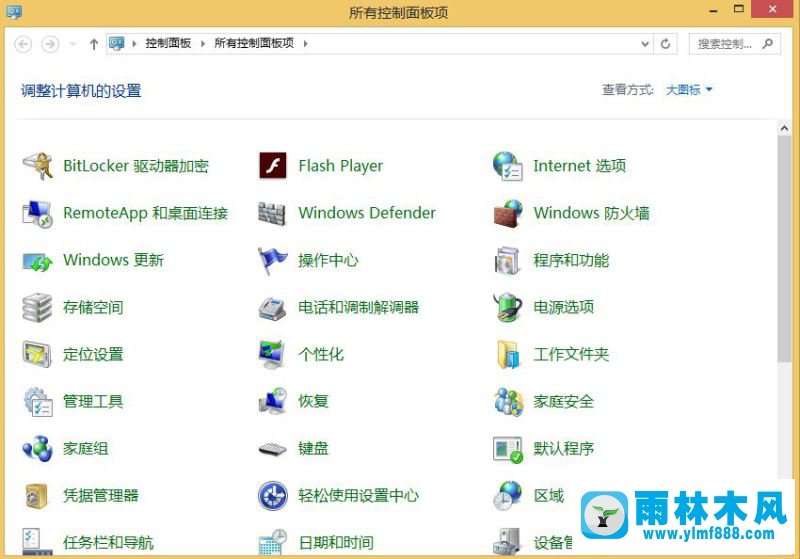Open the 家庭安全 people icon
The image size is (800, 559).
pyautogui.click(x=508, y=402)
